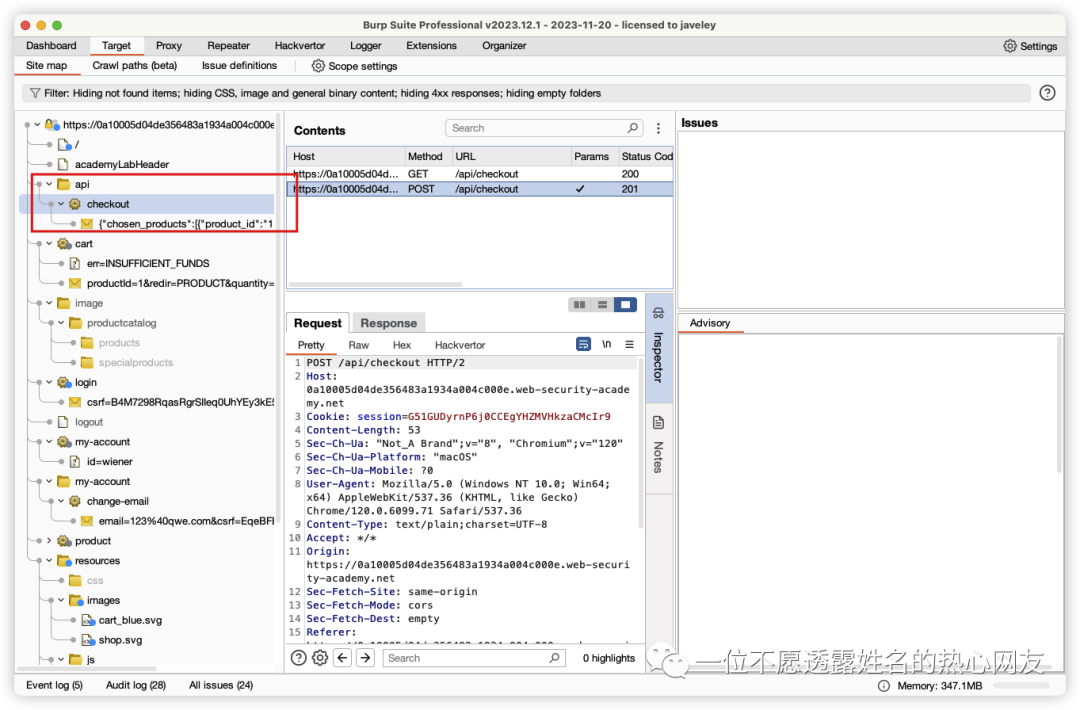Switch to the Response tab

388,323
